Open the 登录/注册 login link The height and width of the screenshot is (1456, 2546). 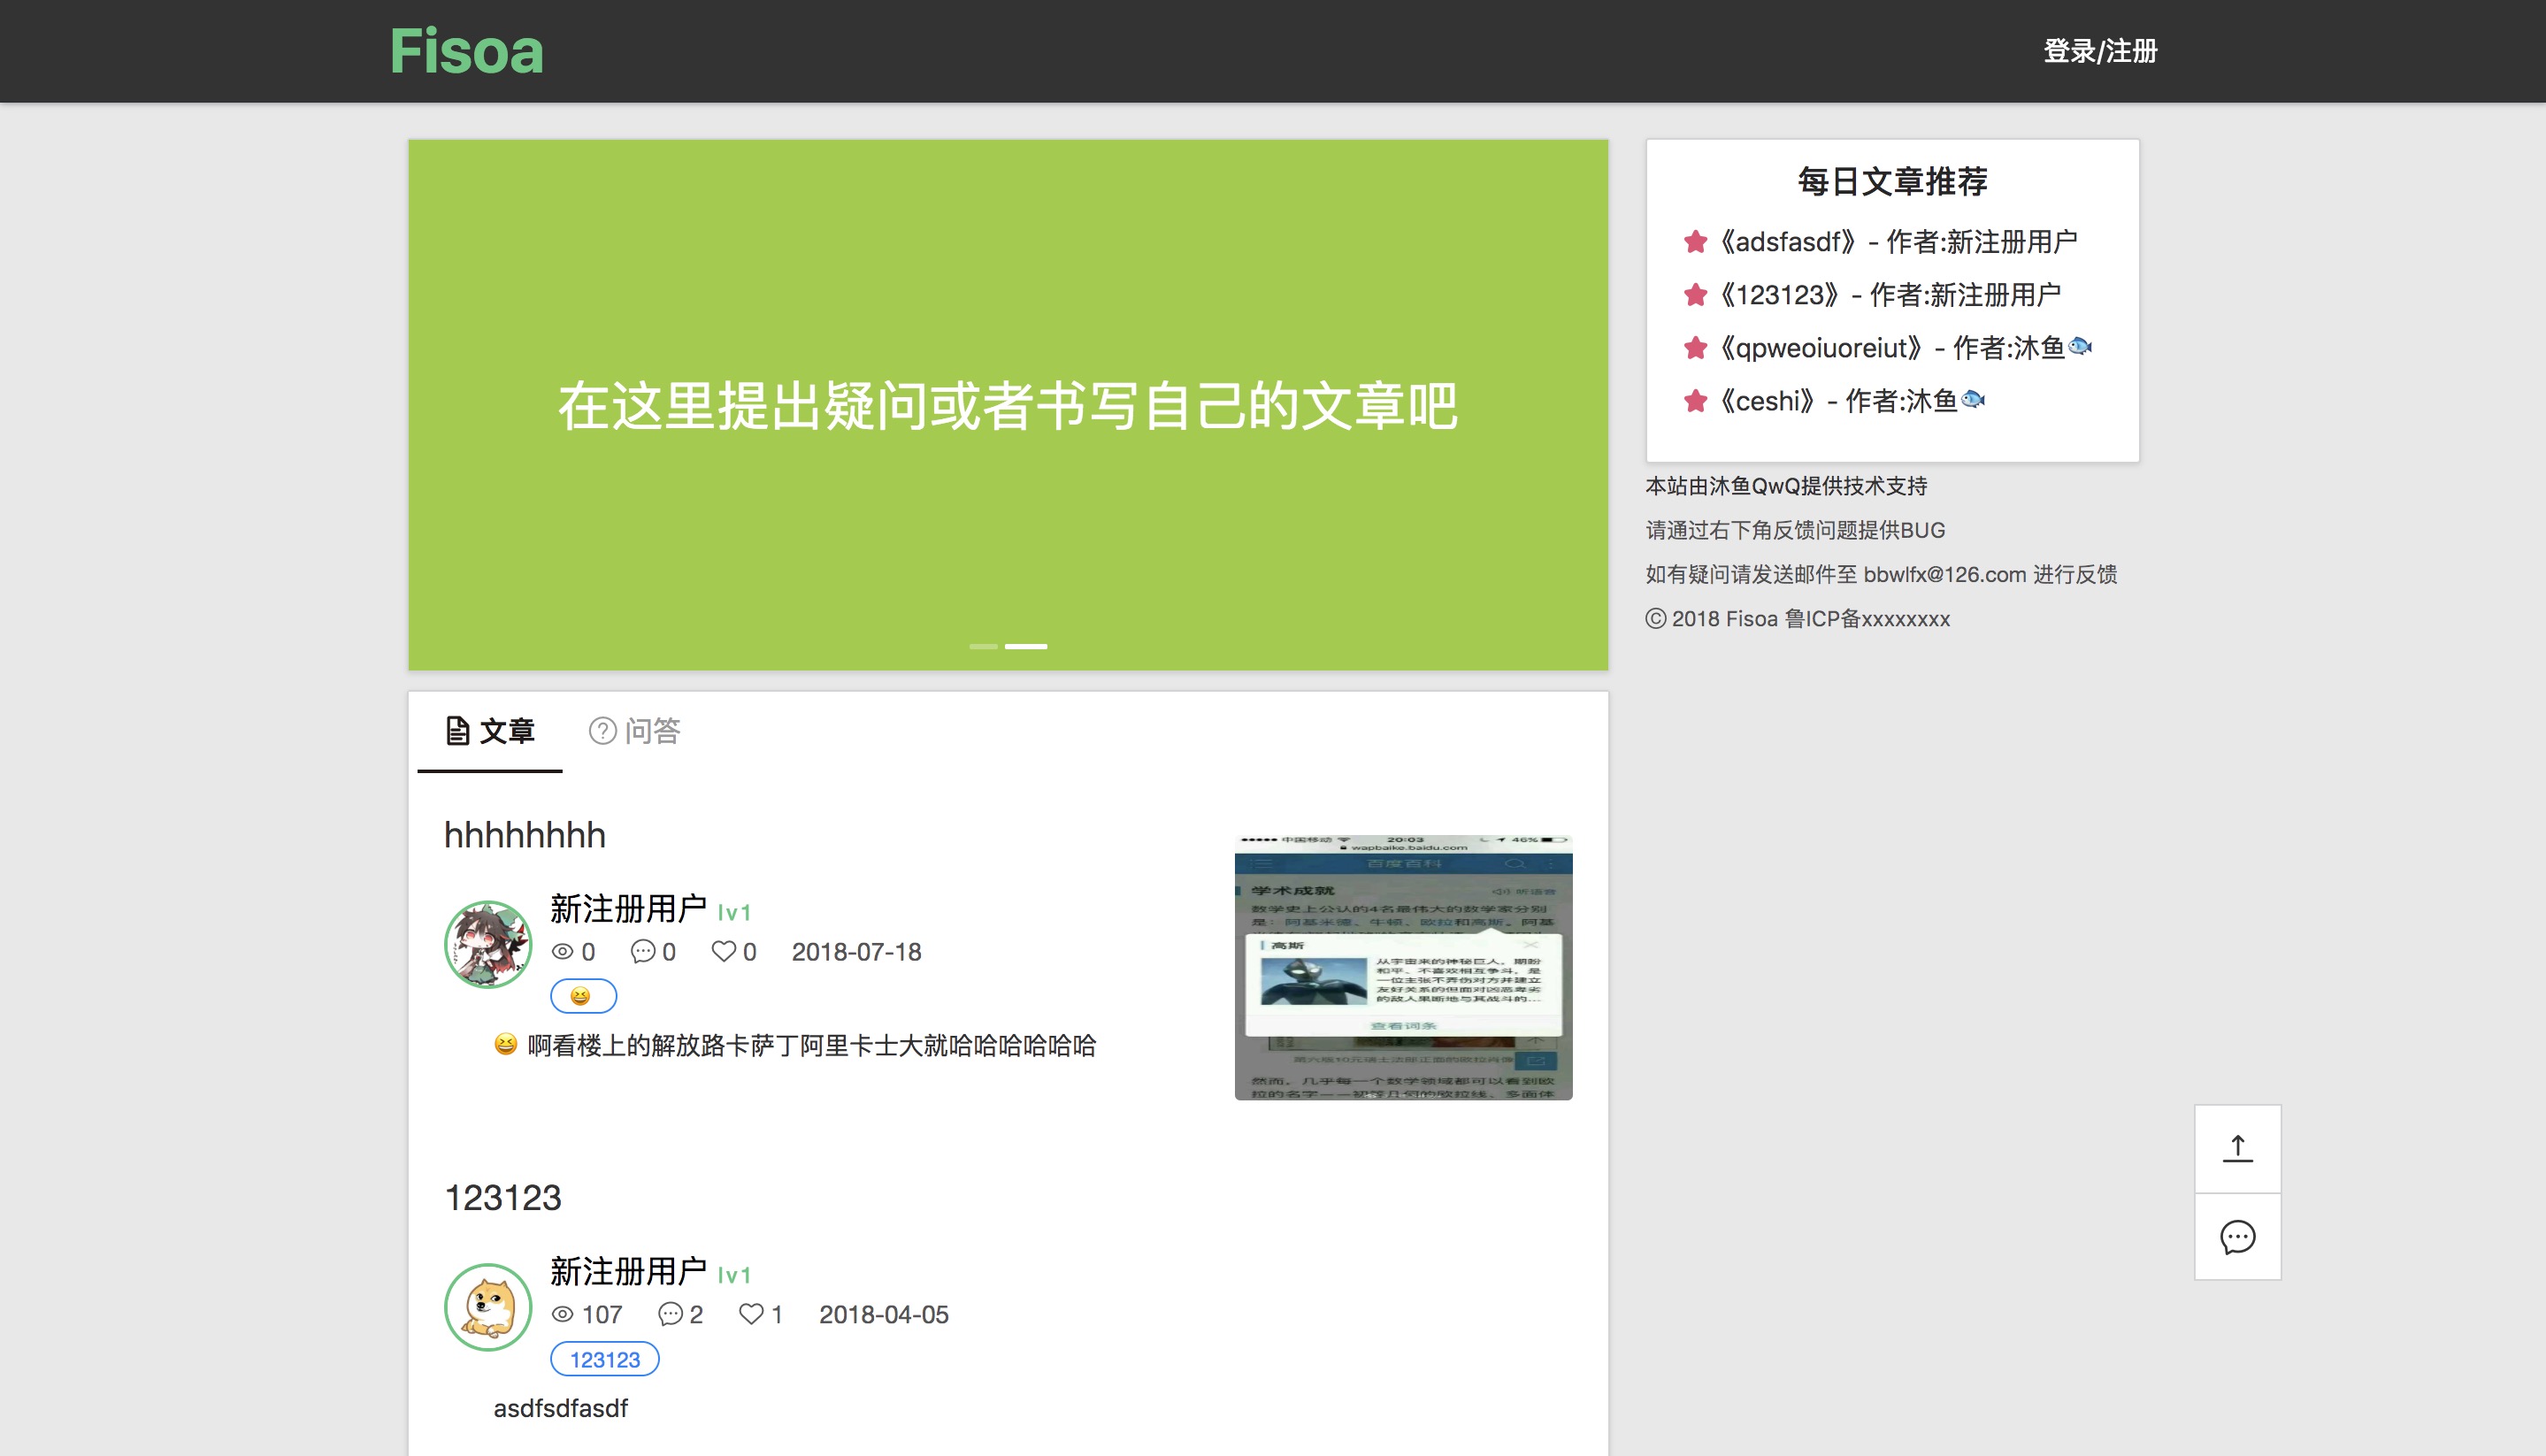pos(2099,51)
